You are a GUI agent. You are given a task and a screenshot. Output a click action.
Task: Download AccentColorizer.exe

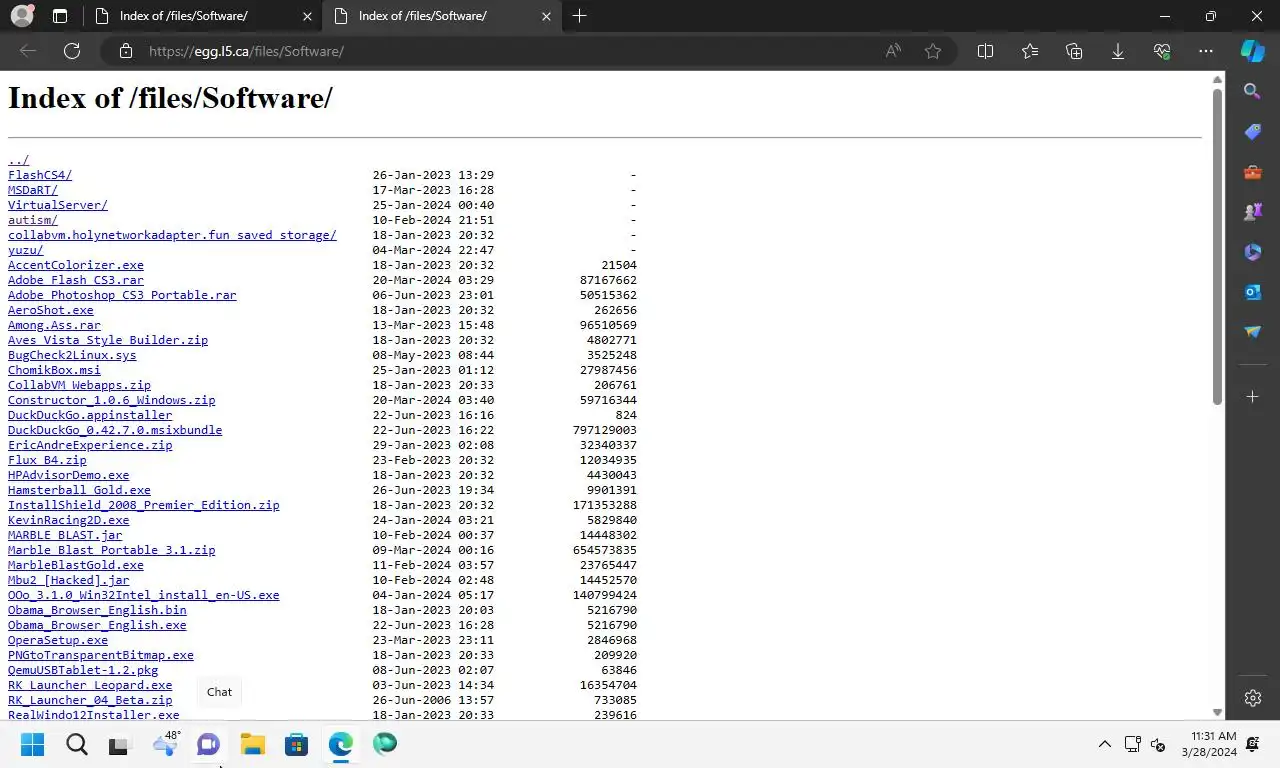point(76,265)
